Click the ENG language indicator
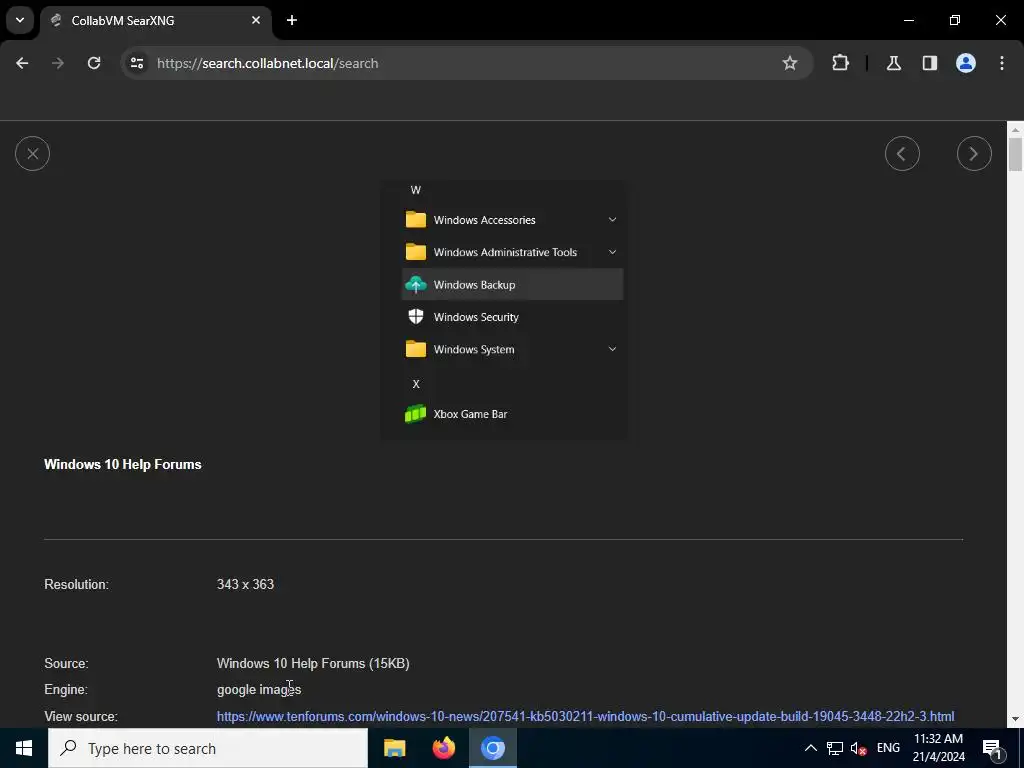 [x=888, y=748]
